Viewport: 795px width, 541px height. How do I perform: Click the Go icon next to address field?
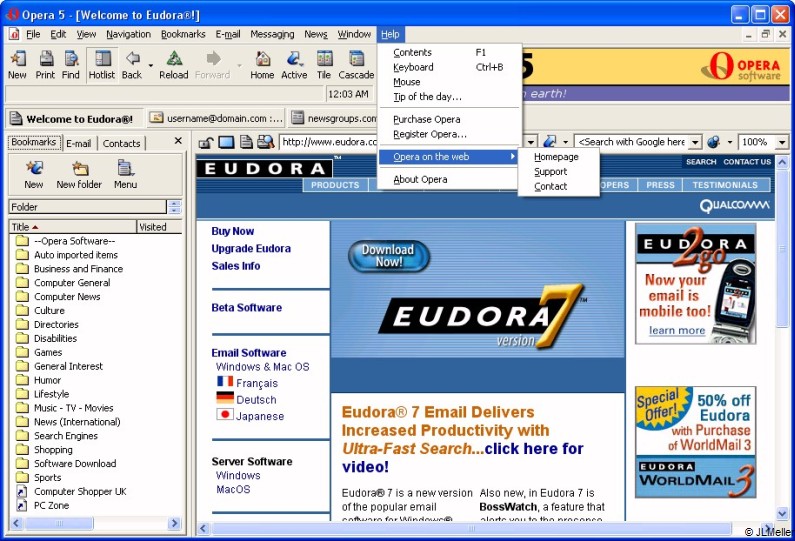pos(550,142)
